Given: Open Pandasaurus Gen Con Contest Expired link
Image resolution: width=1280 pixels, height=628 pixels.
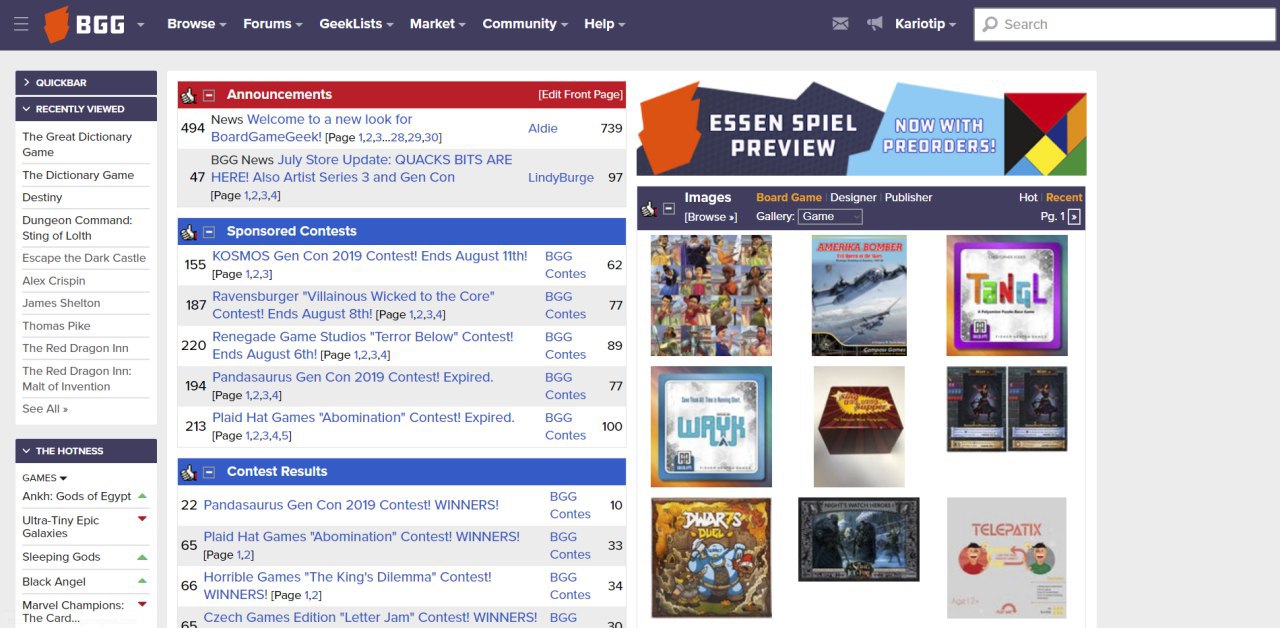Looking at the screenshot, I should coord(353,377).
